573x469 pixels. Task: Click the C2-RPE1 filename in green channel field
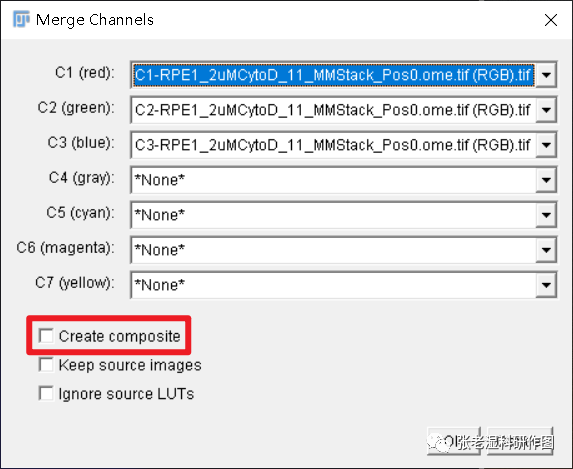coord(334,110)
